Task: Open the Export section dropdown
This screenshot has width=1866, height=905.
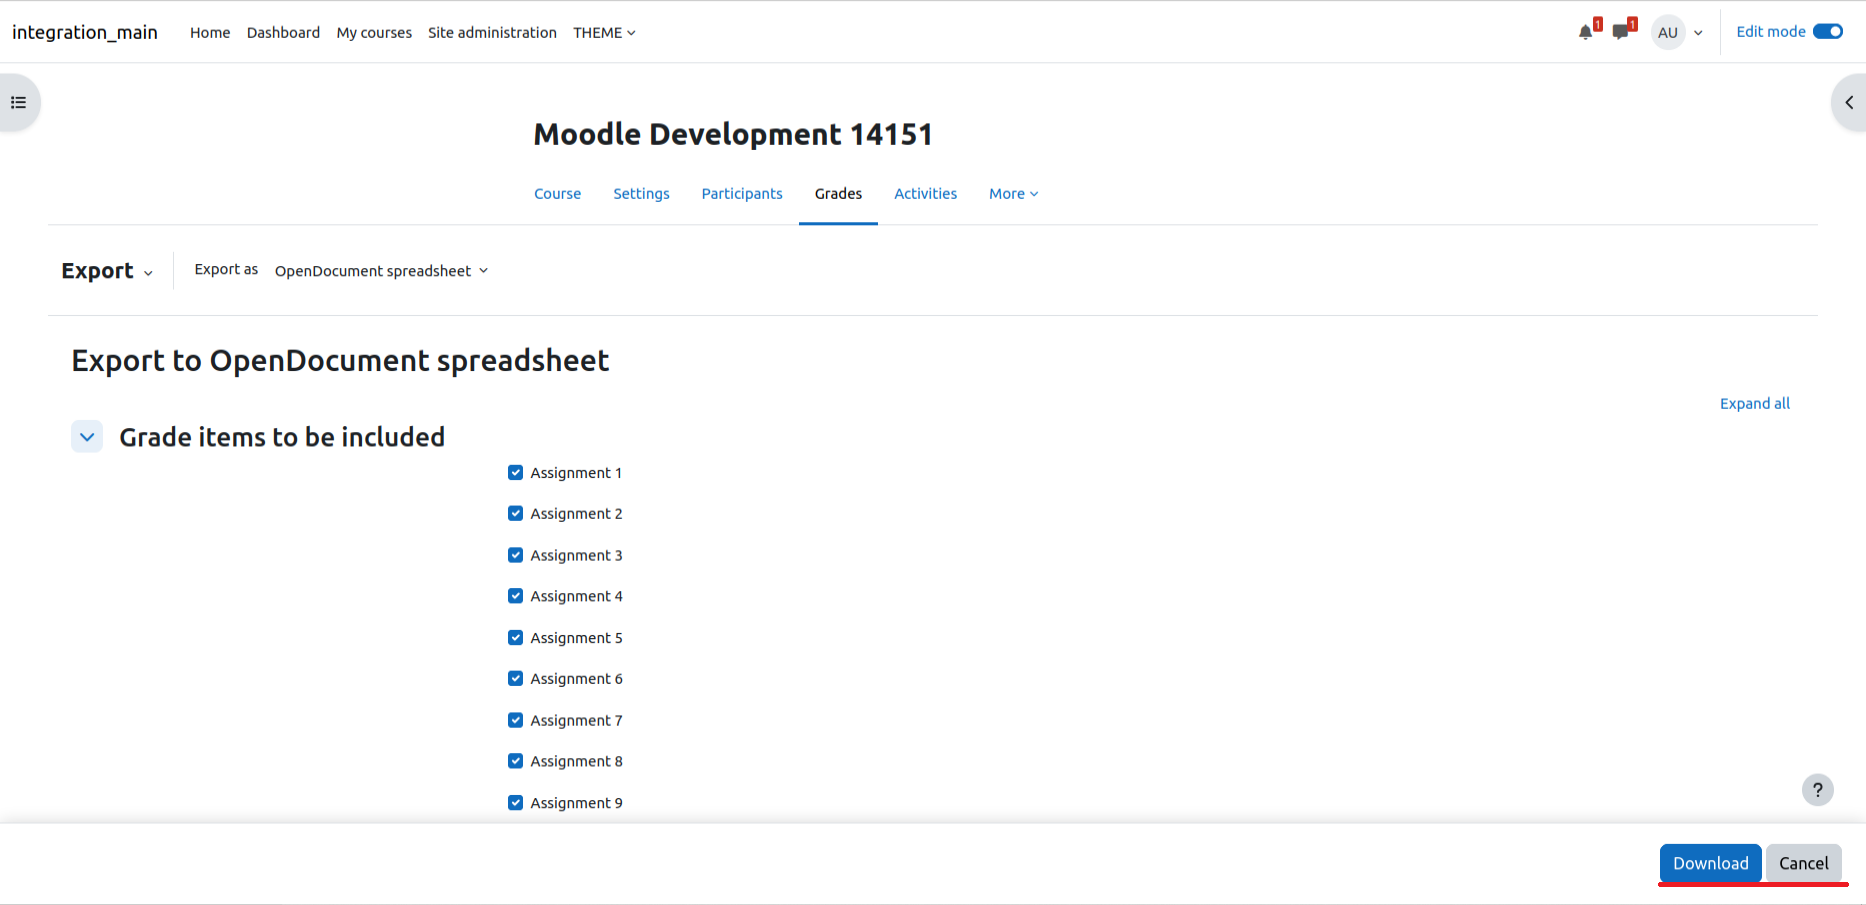Action: click(107, 271)
